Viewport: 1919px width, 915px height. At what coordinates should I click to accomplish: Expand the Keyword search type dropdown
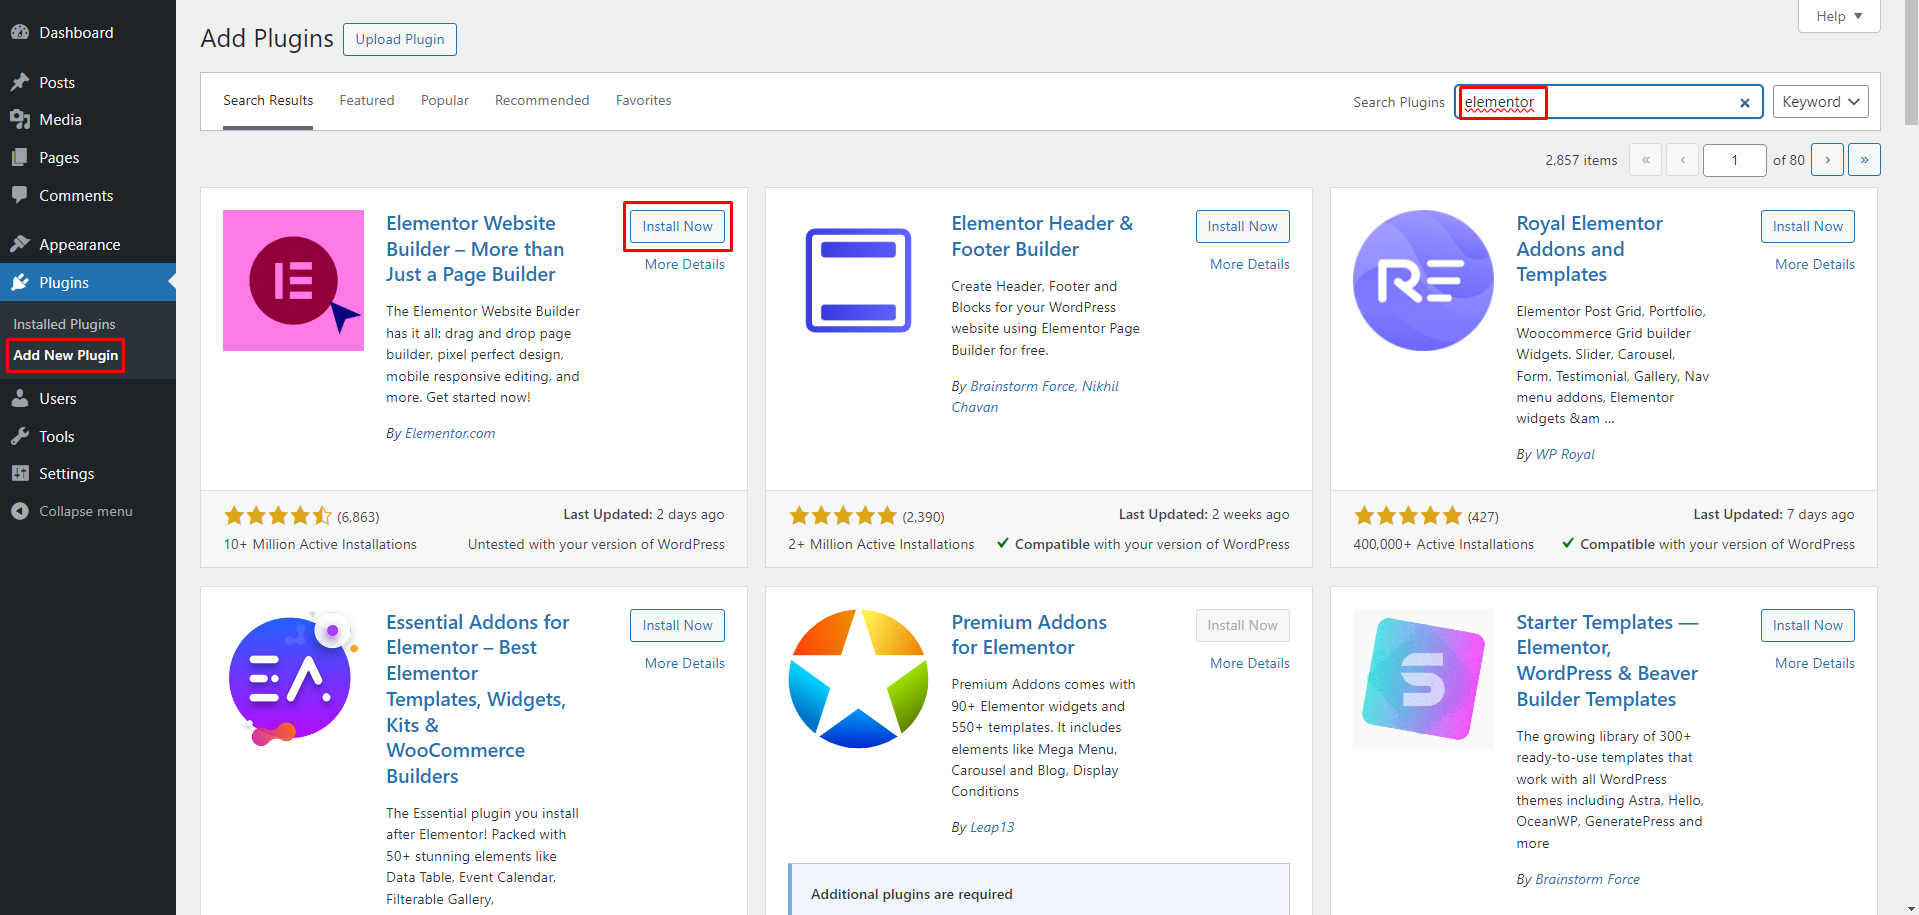pyautogui.click(x=1820, y=102)
